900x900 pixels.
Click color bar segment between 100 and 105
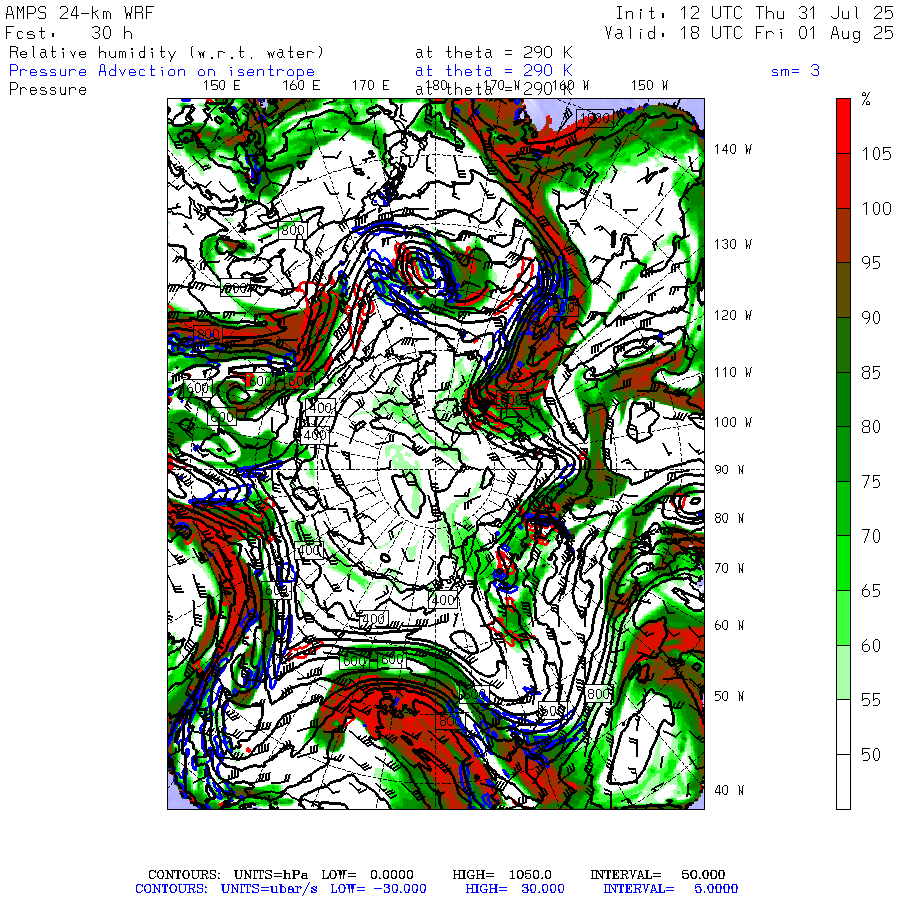pos(843,181)
